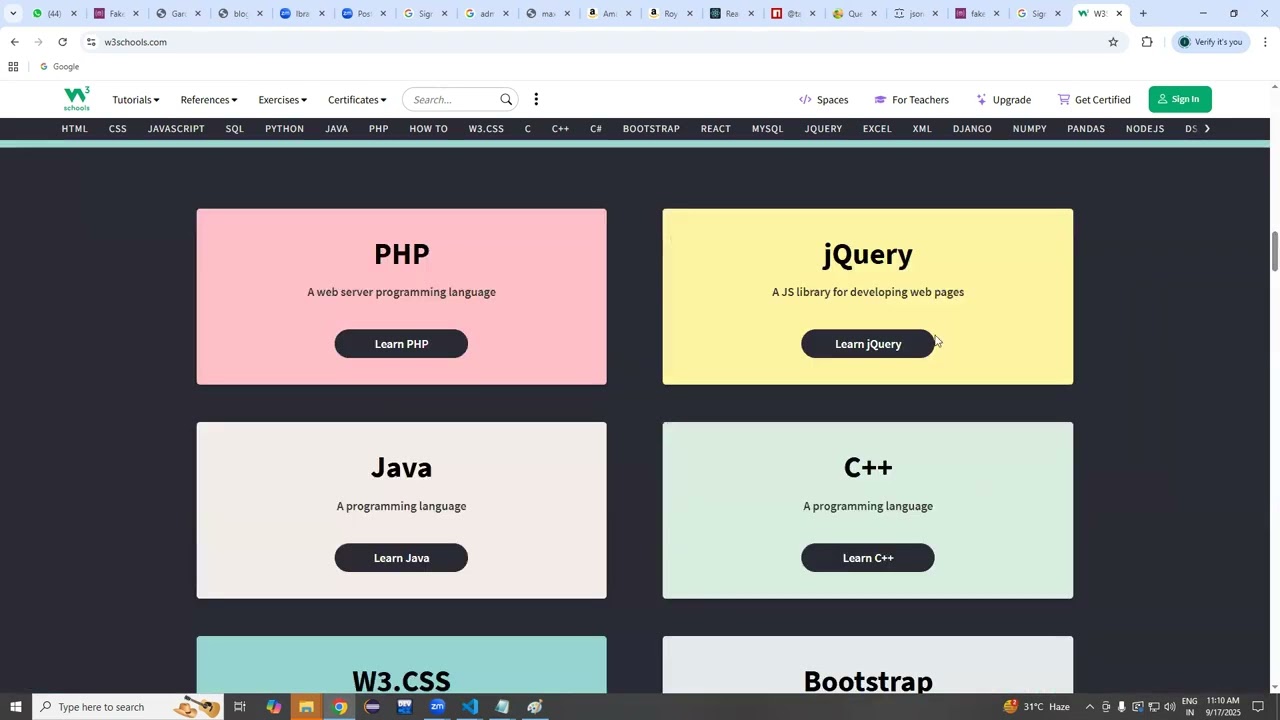Open the Chrome extensions puzzle icon

point(1147,42)
